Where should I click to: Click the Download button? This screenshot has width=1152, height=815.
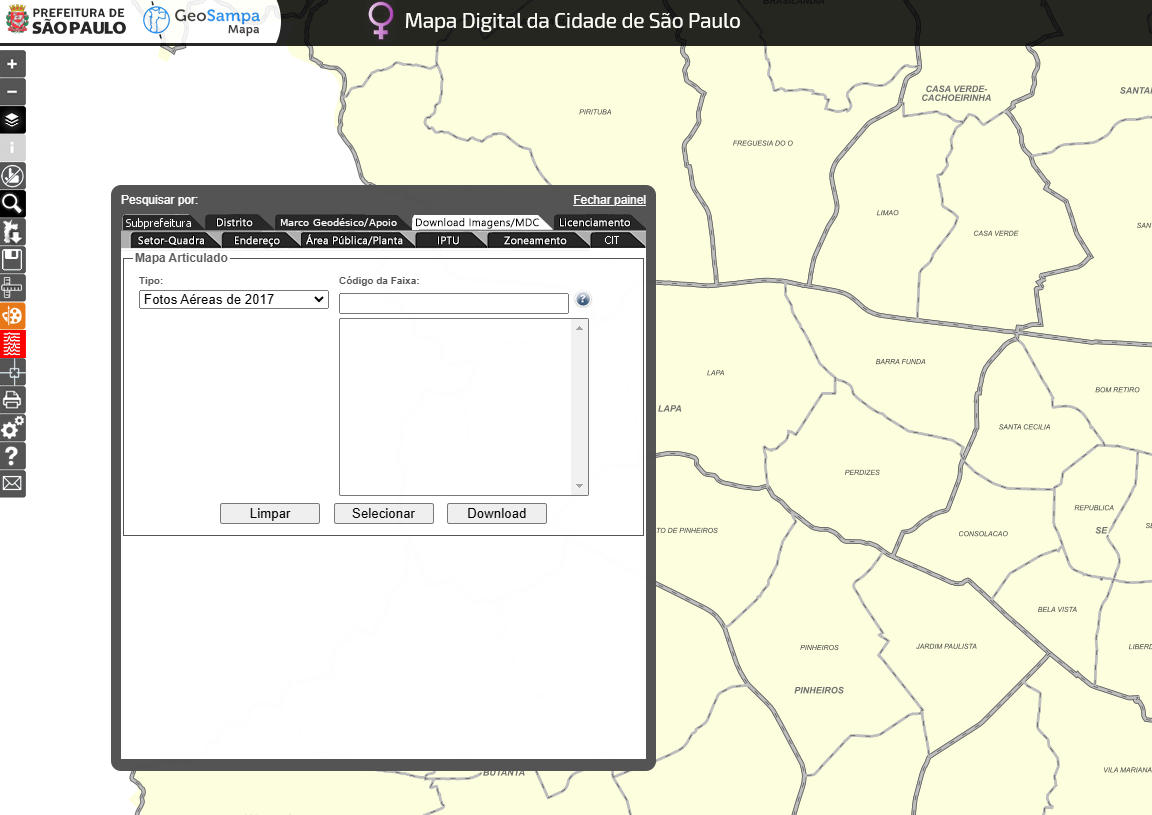point(497,513)
